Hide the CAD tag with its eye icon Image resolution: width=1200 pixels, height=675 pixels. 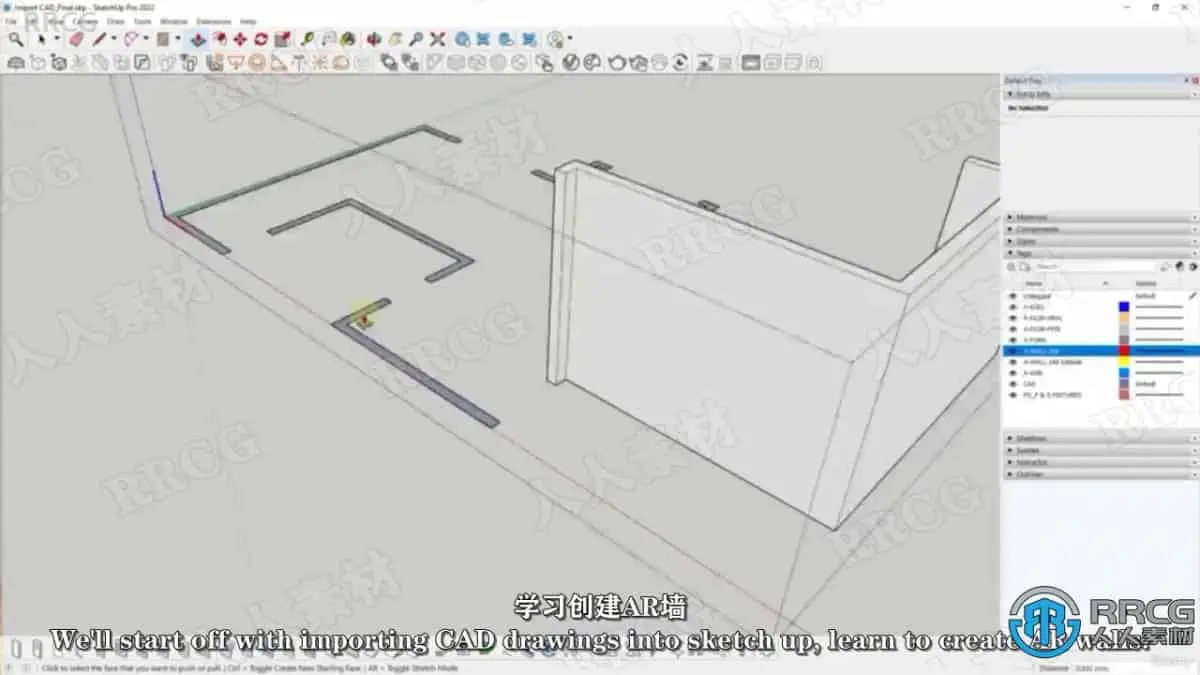click(1013, 383)
